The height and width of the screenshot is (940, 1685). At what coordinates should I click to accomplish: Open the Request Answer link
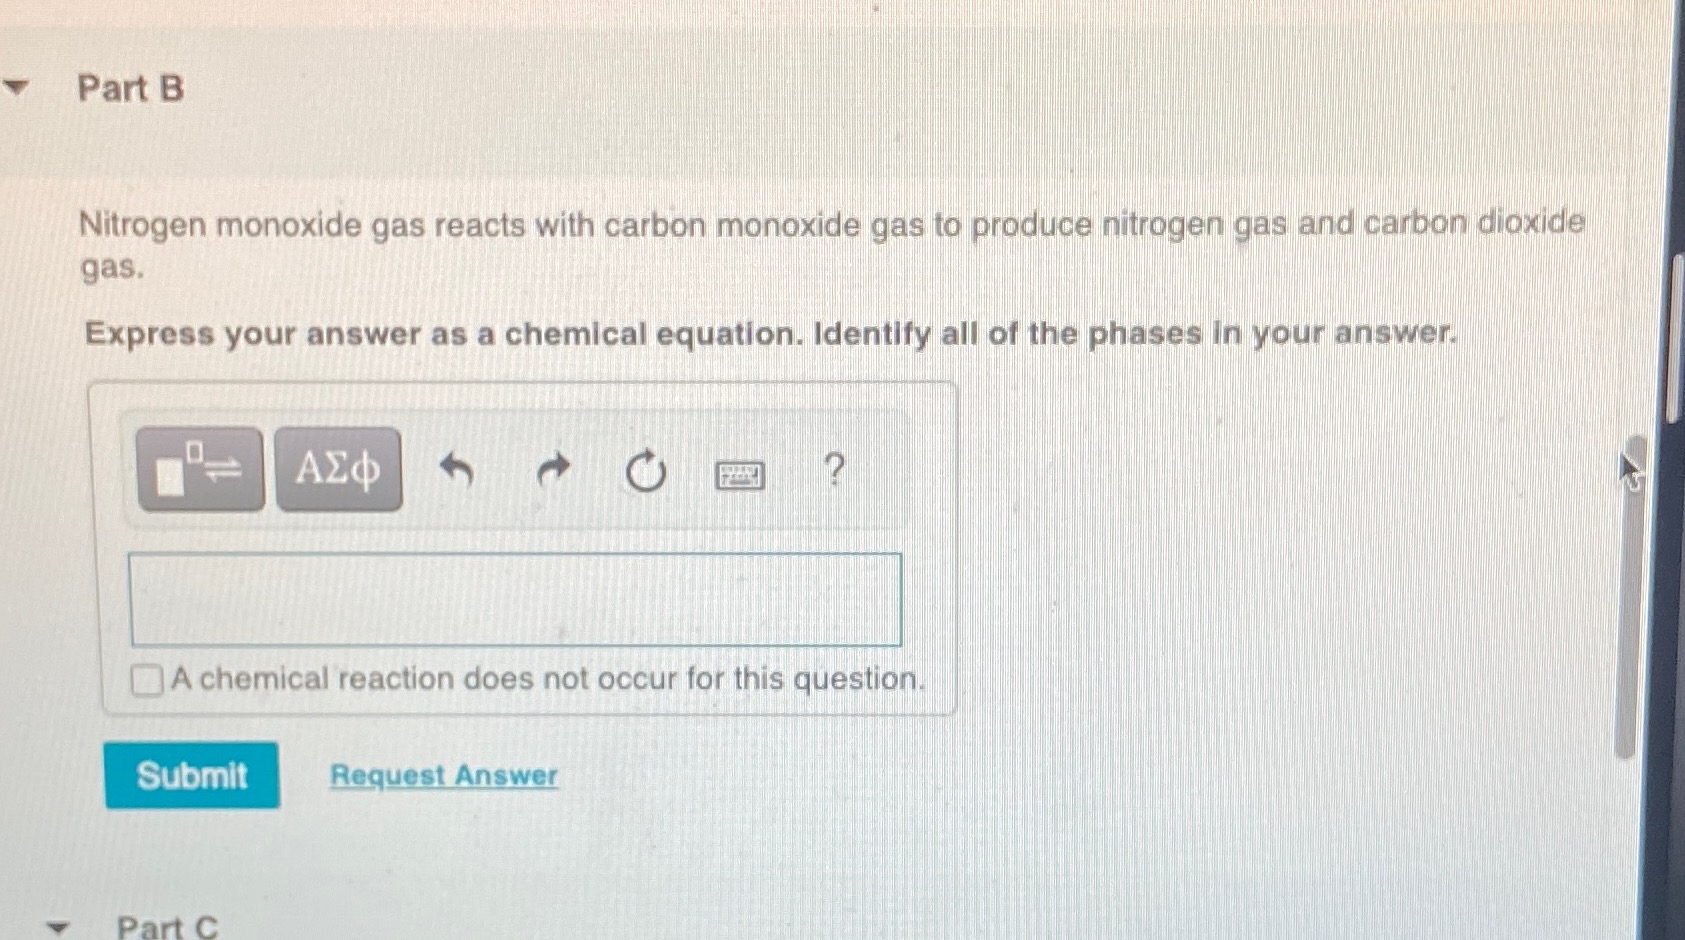click(x=443, y=776)
